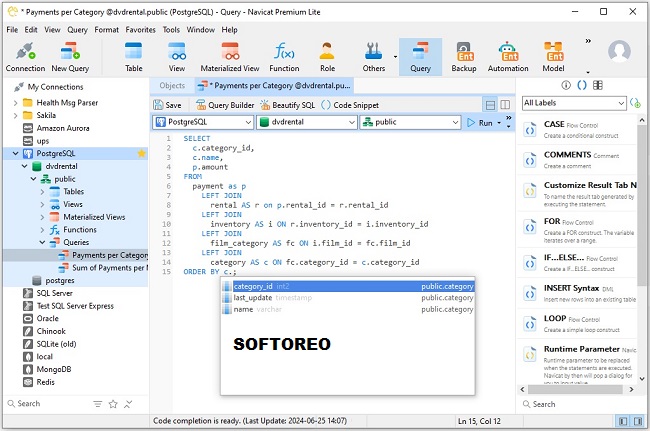The height and width of the screenshot is (431, 650).
Task: Expand the Functions node
Action: coord(42,230)
